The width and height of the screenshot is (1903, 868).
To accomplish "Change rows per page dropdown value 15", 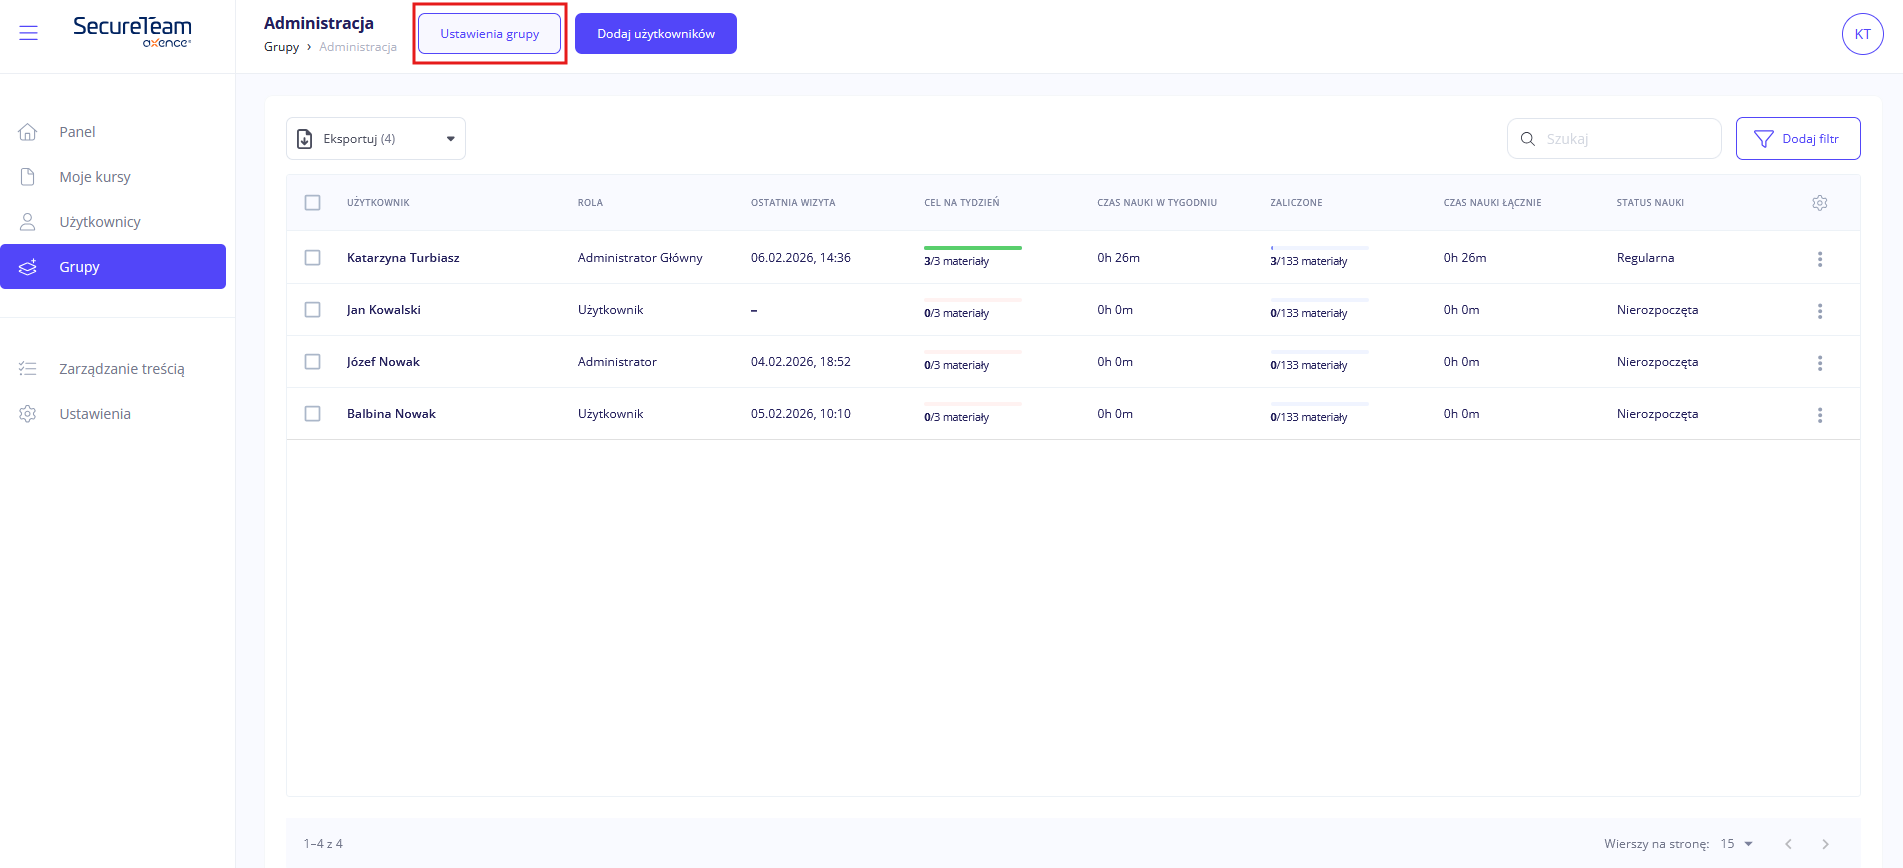I will point(1736,844).
